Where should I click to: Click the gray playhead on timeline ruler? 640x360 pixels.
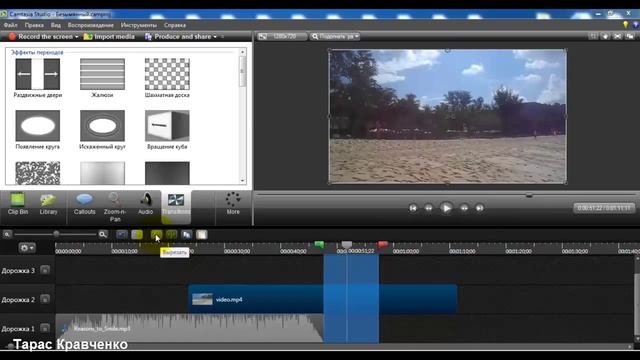(347, 244)
